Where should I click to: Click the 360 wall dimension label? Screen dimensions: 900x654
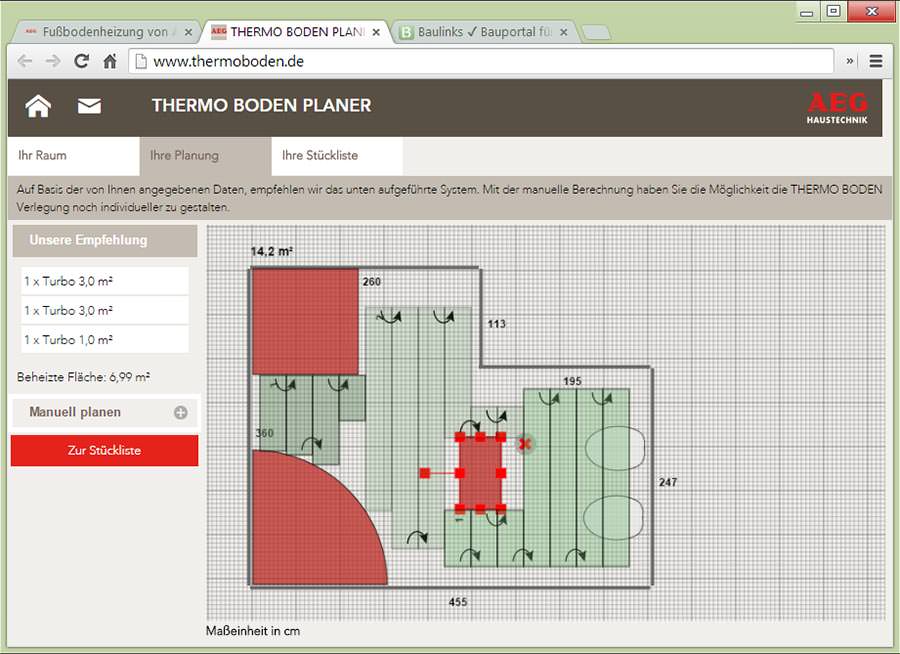tap(265, 433)
